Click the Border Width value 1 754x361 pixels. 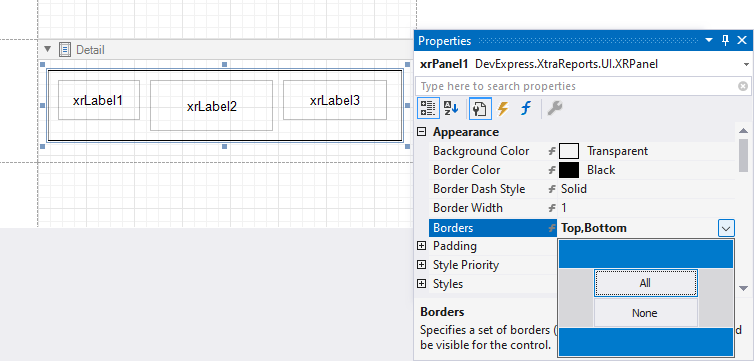564,208
